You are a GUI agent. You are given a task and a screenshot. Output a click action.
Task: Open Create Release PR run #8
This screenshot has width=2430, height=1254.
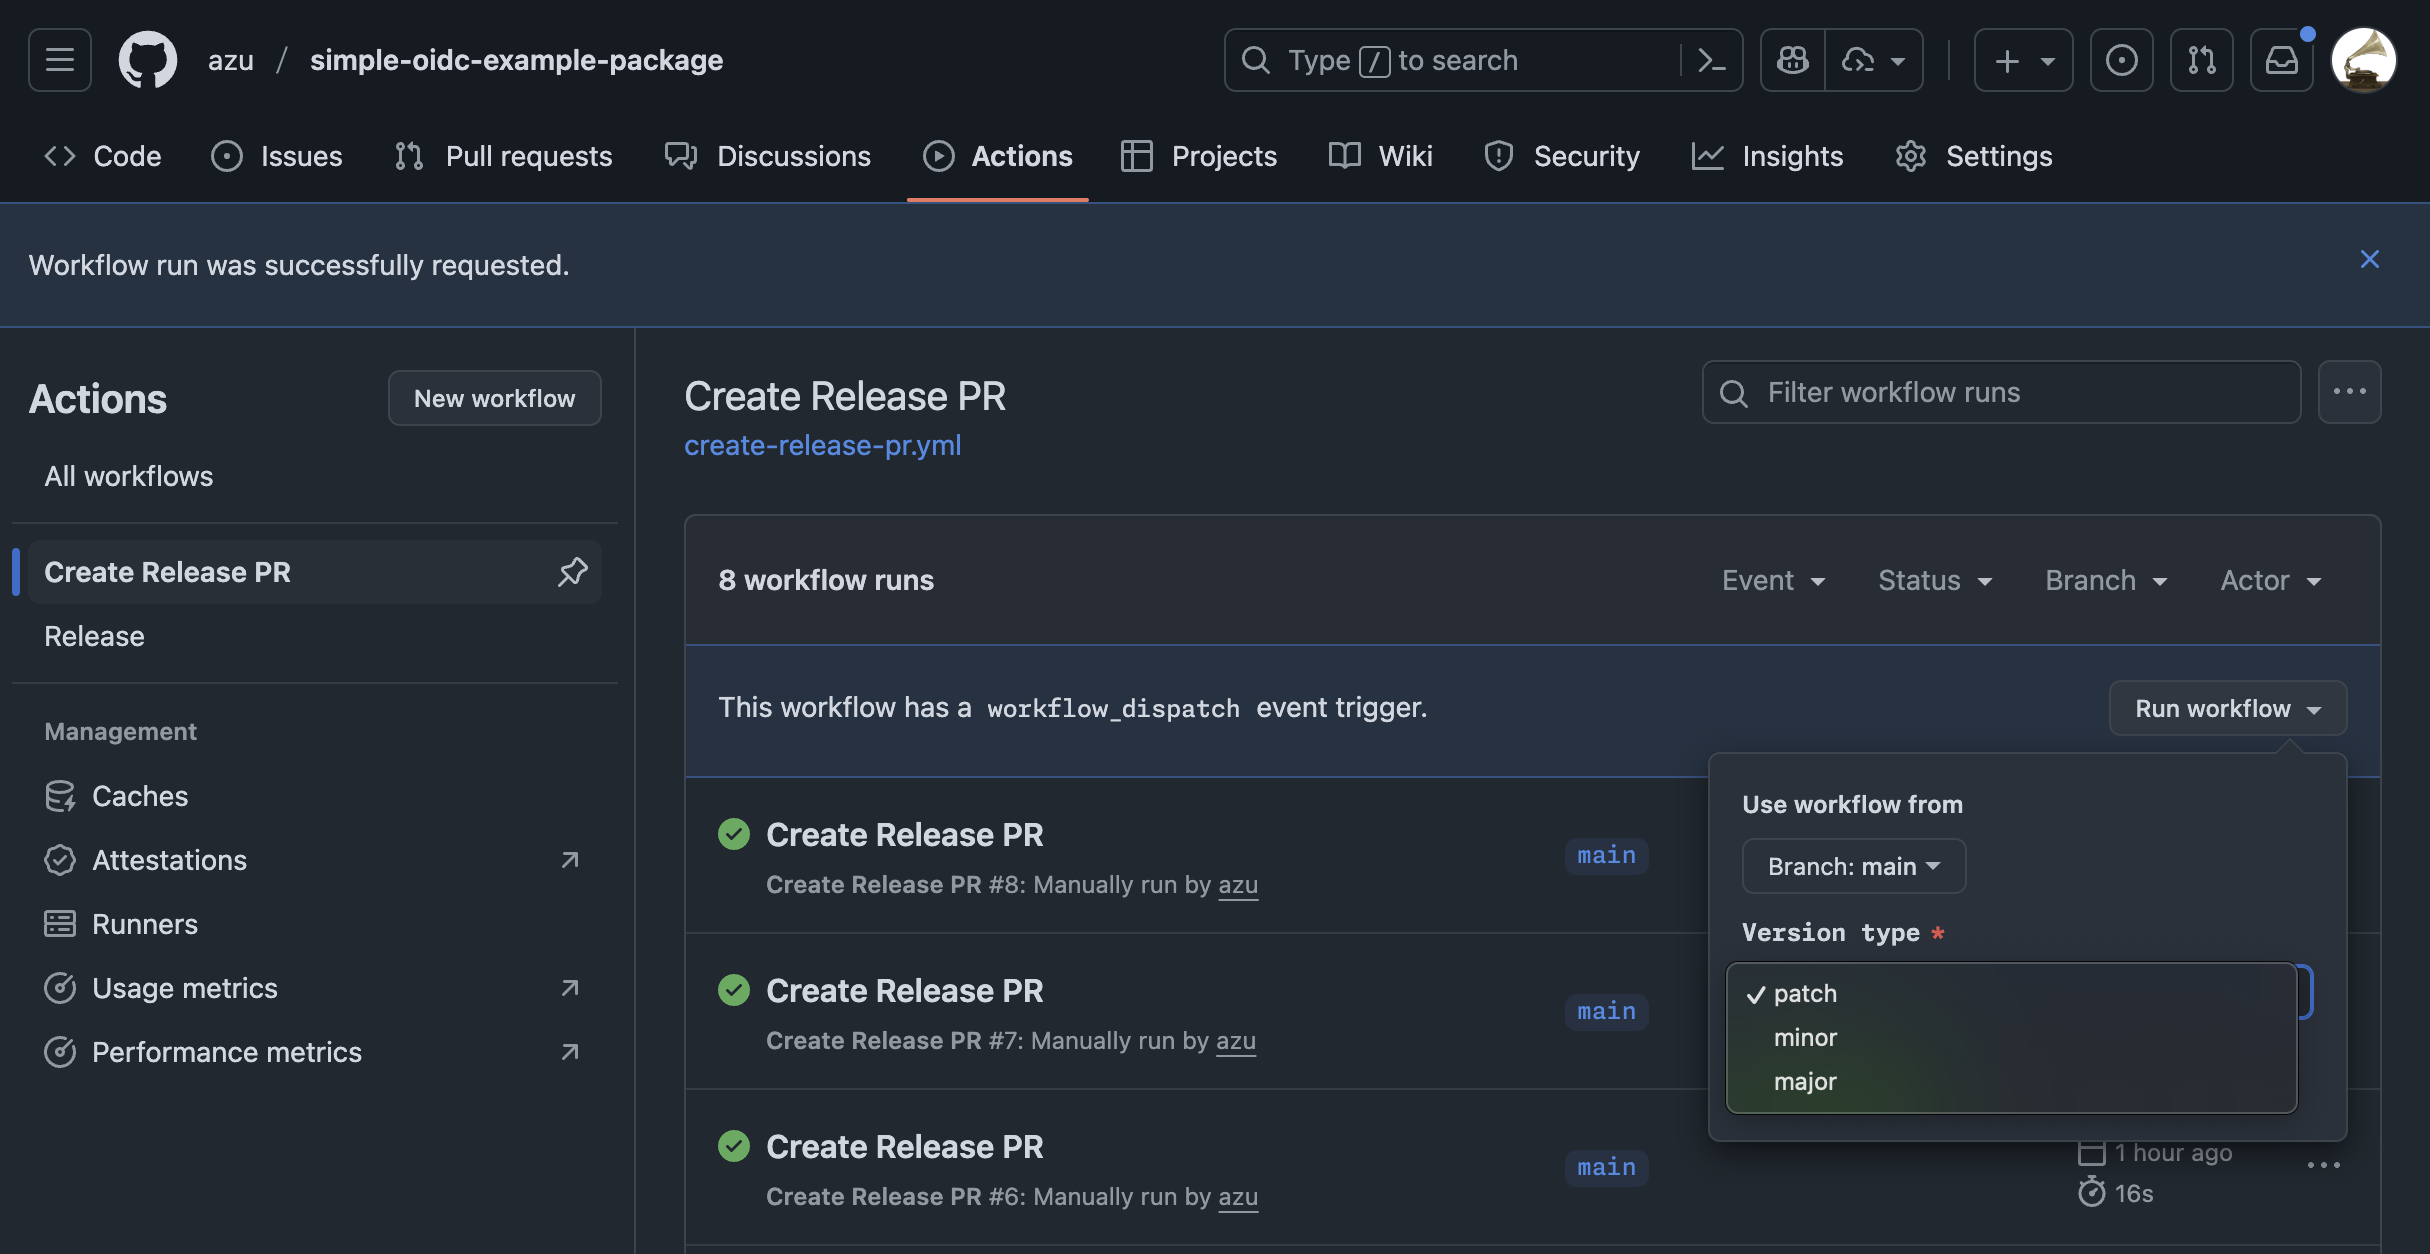click(904, 835)
